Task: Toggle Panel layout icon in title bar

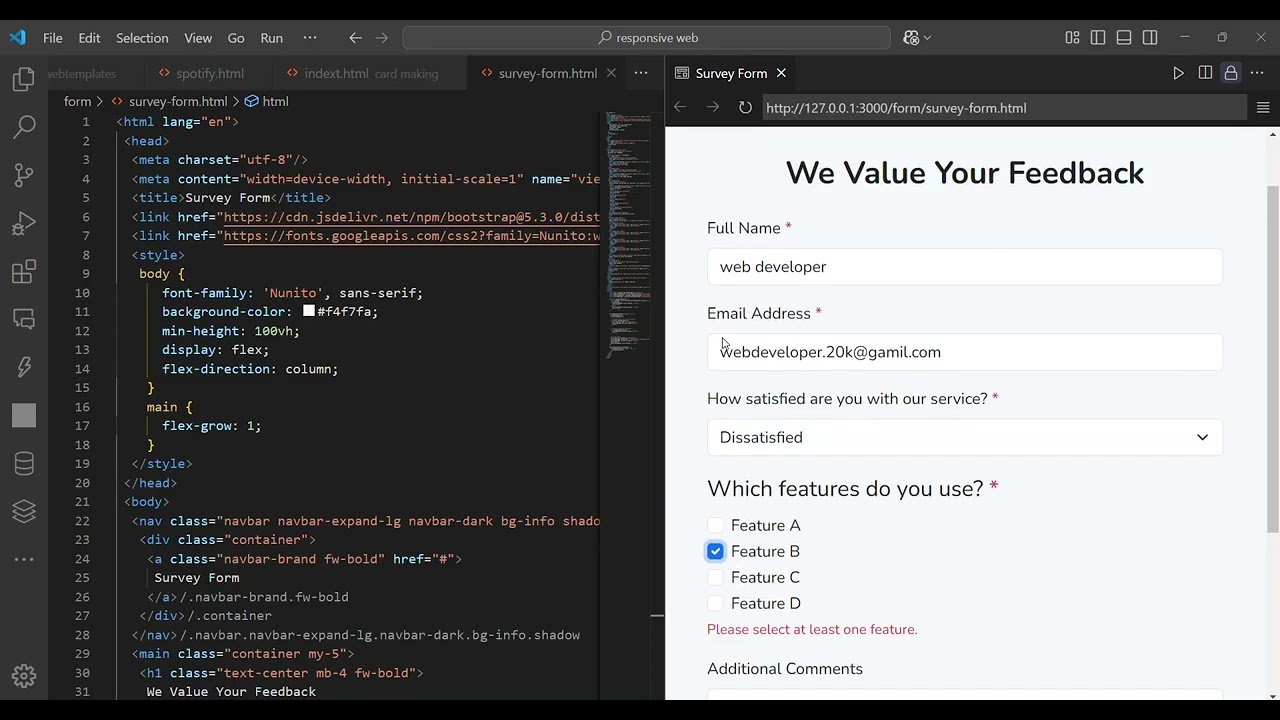Action: 1124,38
